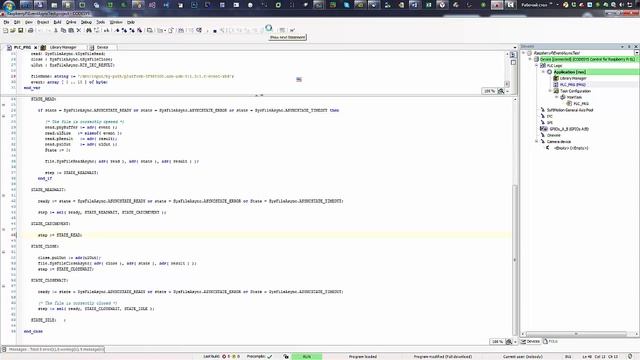Collapse the Camera device tree node
This screenshot has height=360, width=640.
[537, 142]
